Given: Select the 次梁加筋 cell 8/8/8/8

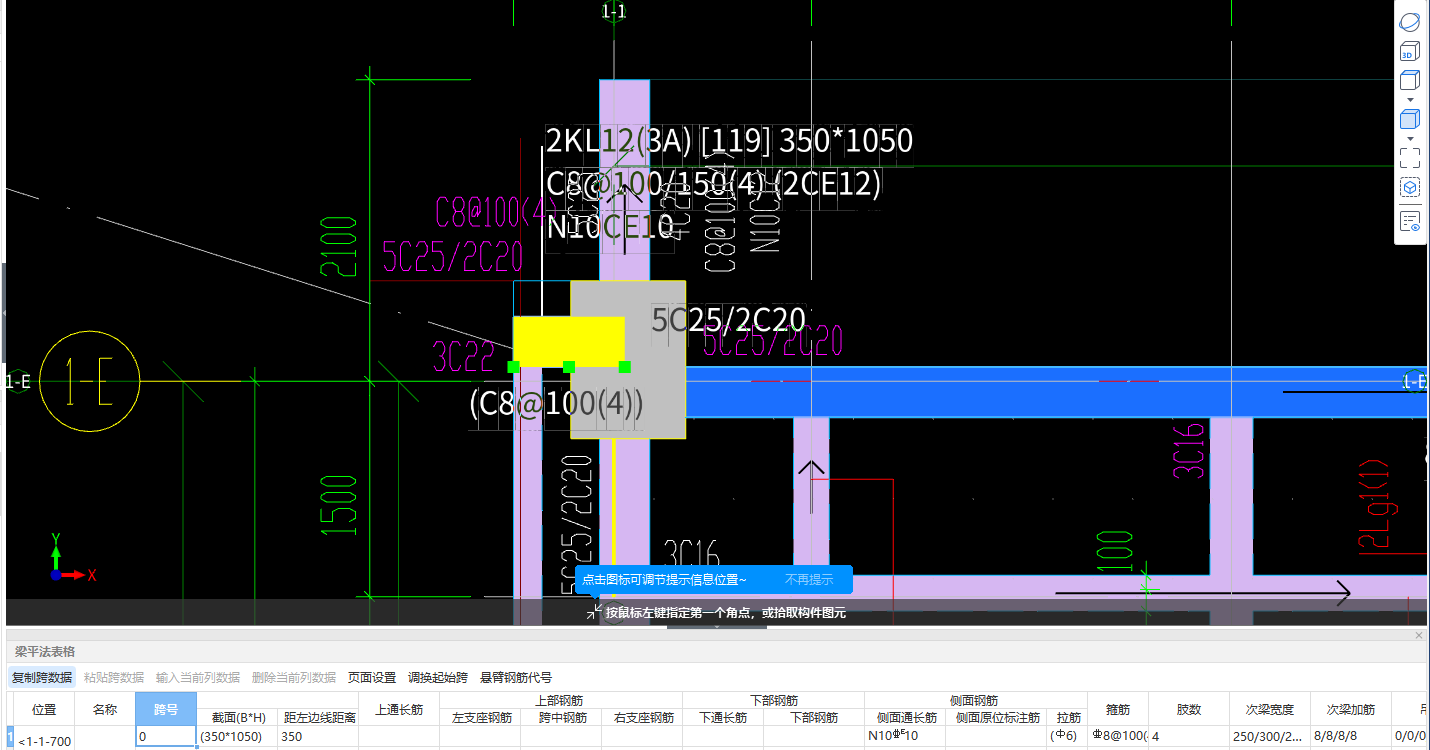Looking at the screenshot, I should (1351, 737).
